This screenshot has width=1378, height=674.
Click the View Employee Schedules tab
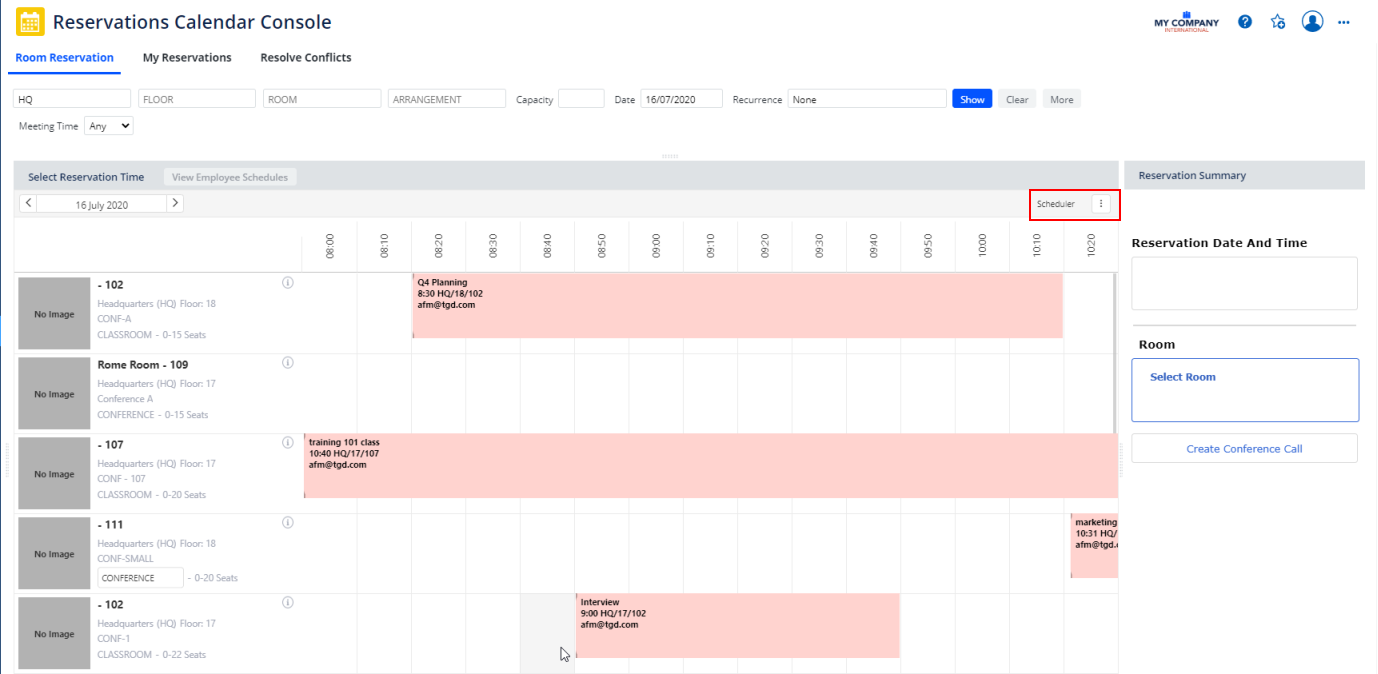point(230,177)
